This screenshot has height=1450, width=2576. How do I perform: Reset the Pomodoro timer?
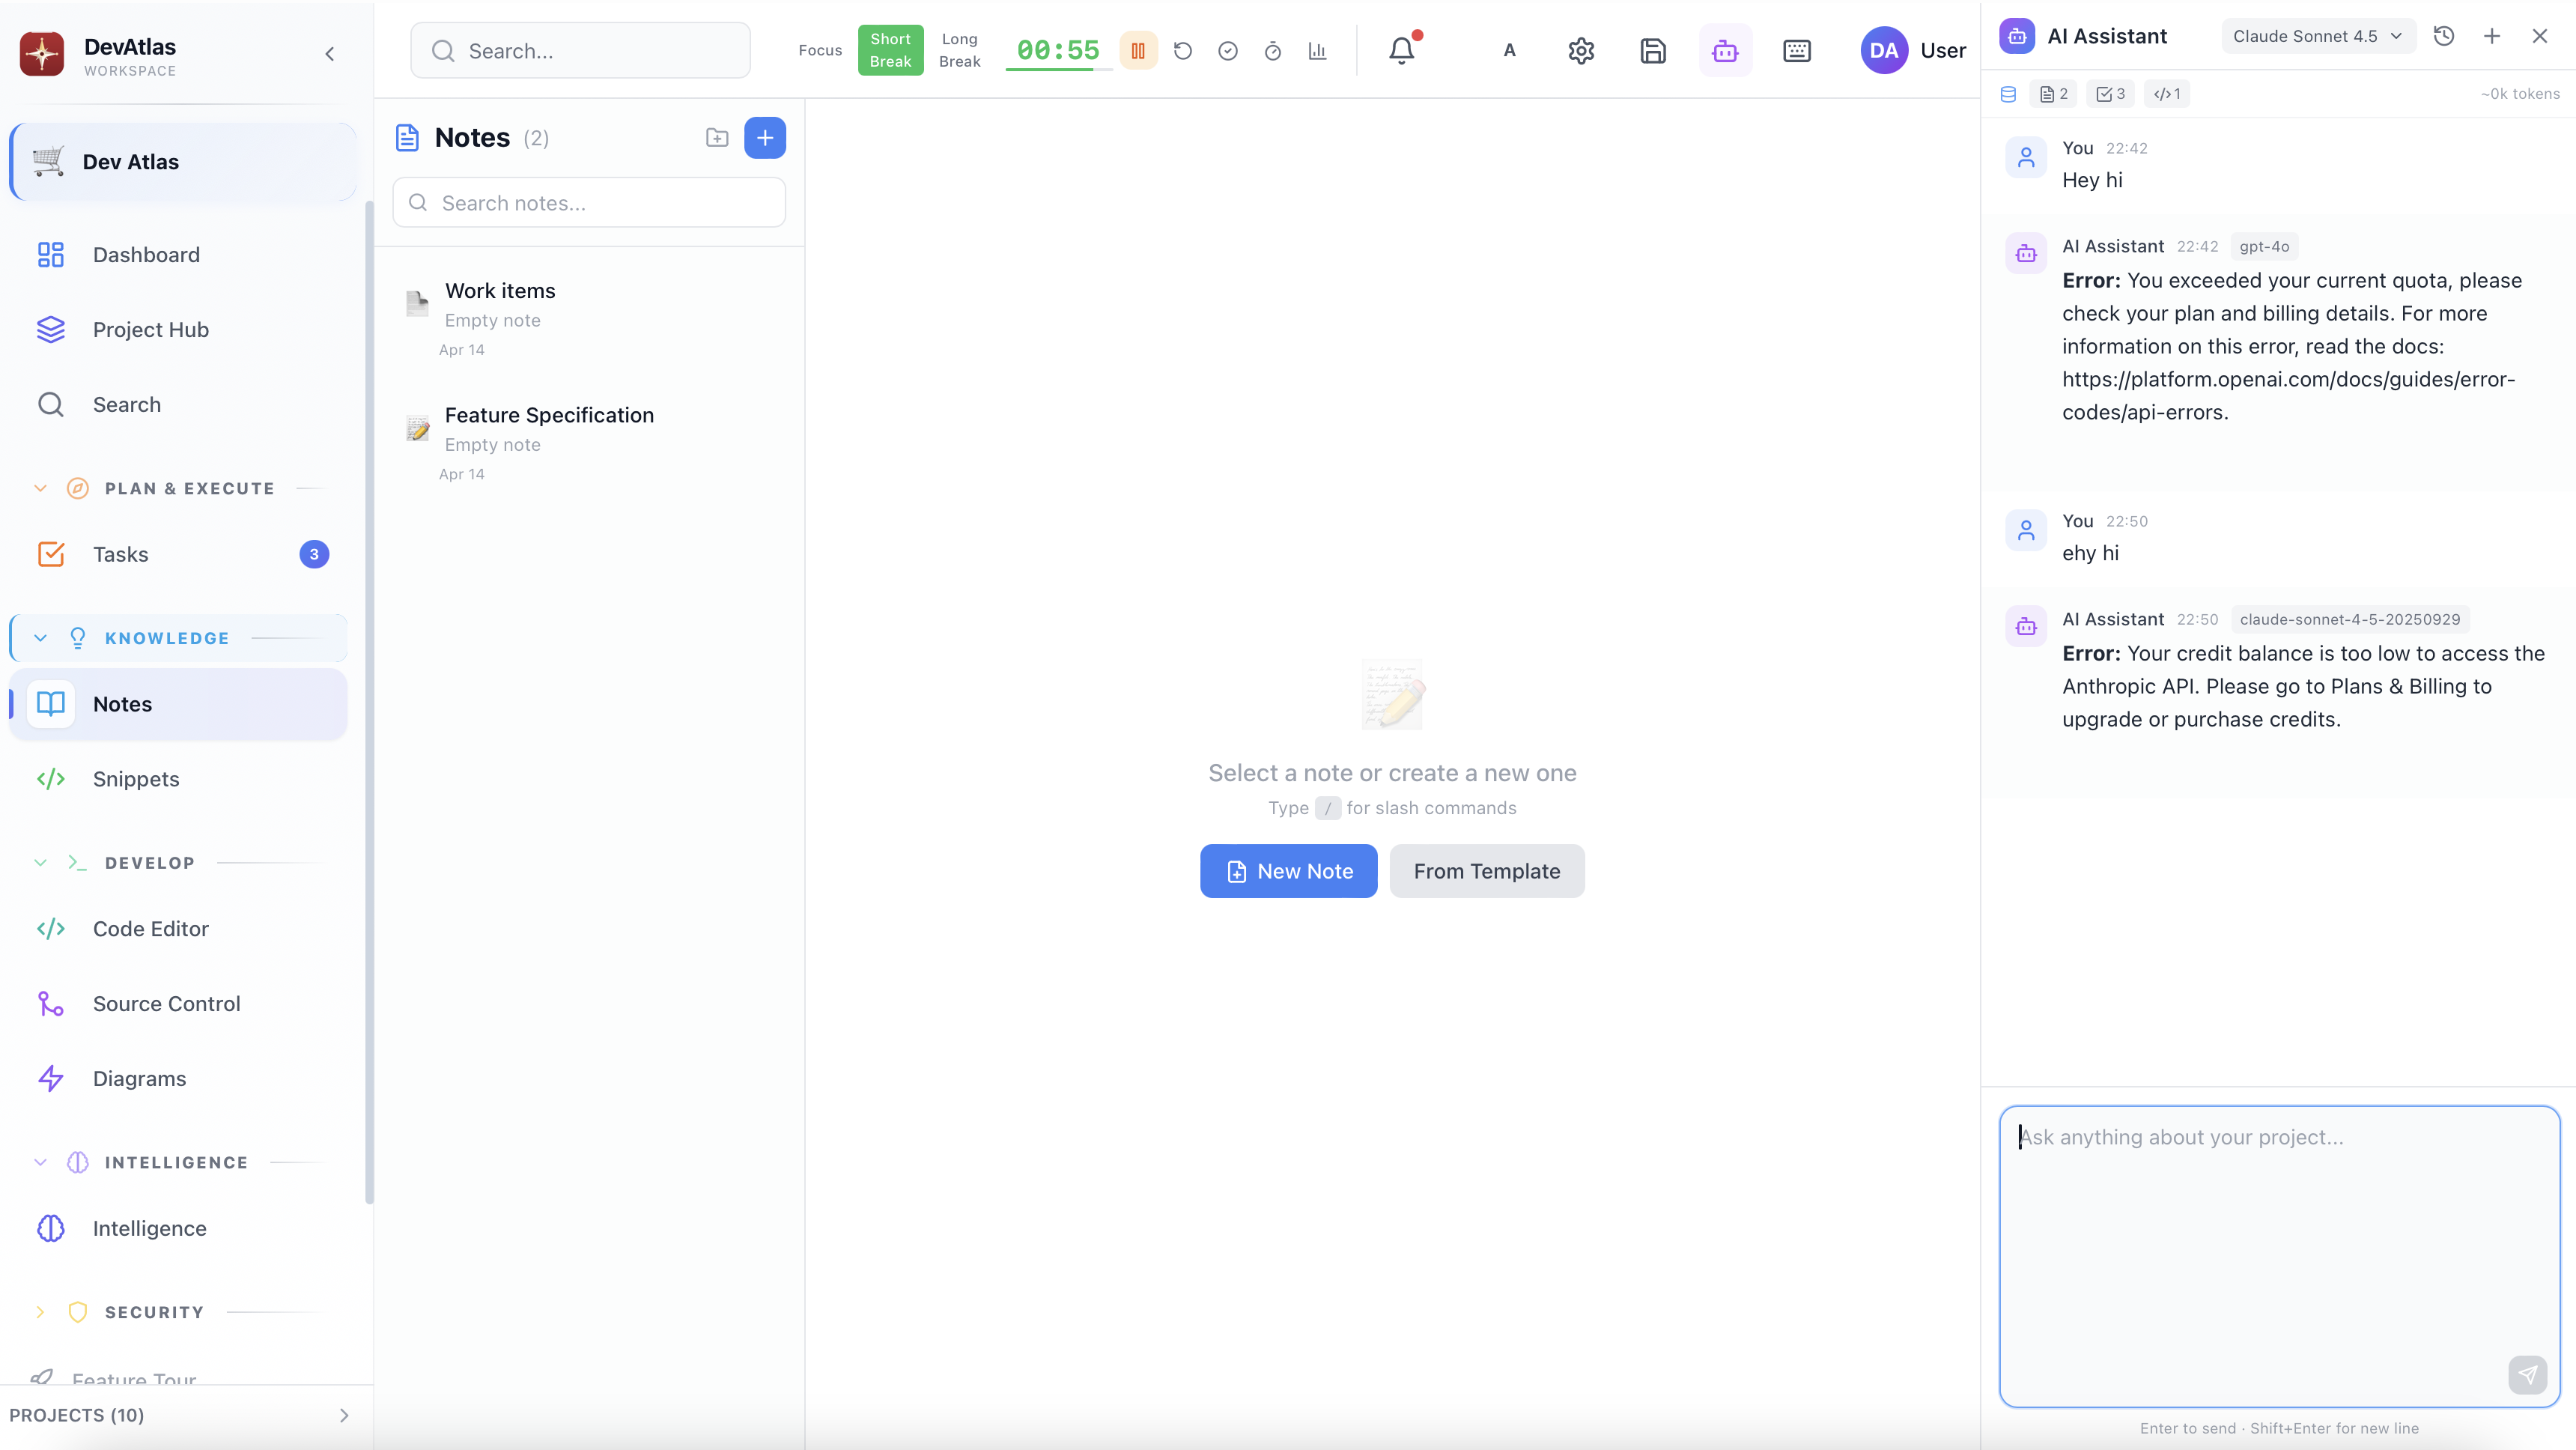(x=1183, y=50)
